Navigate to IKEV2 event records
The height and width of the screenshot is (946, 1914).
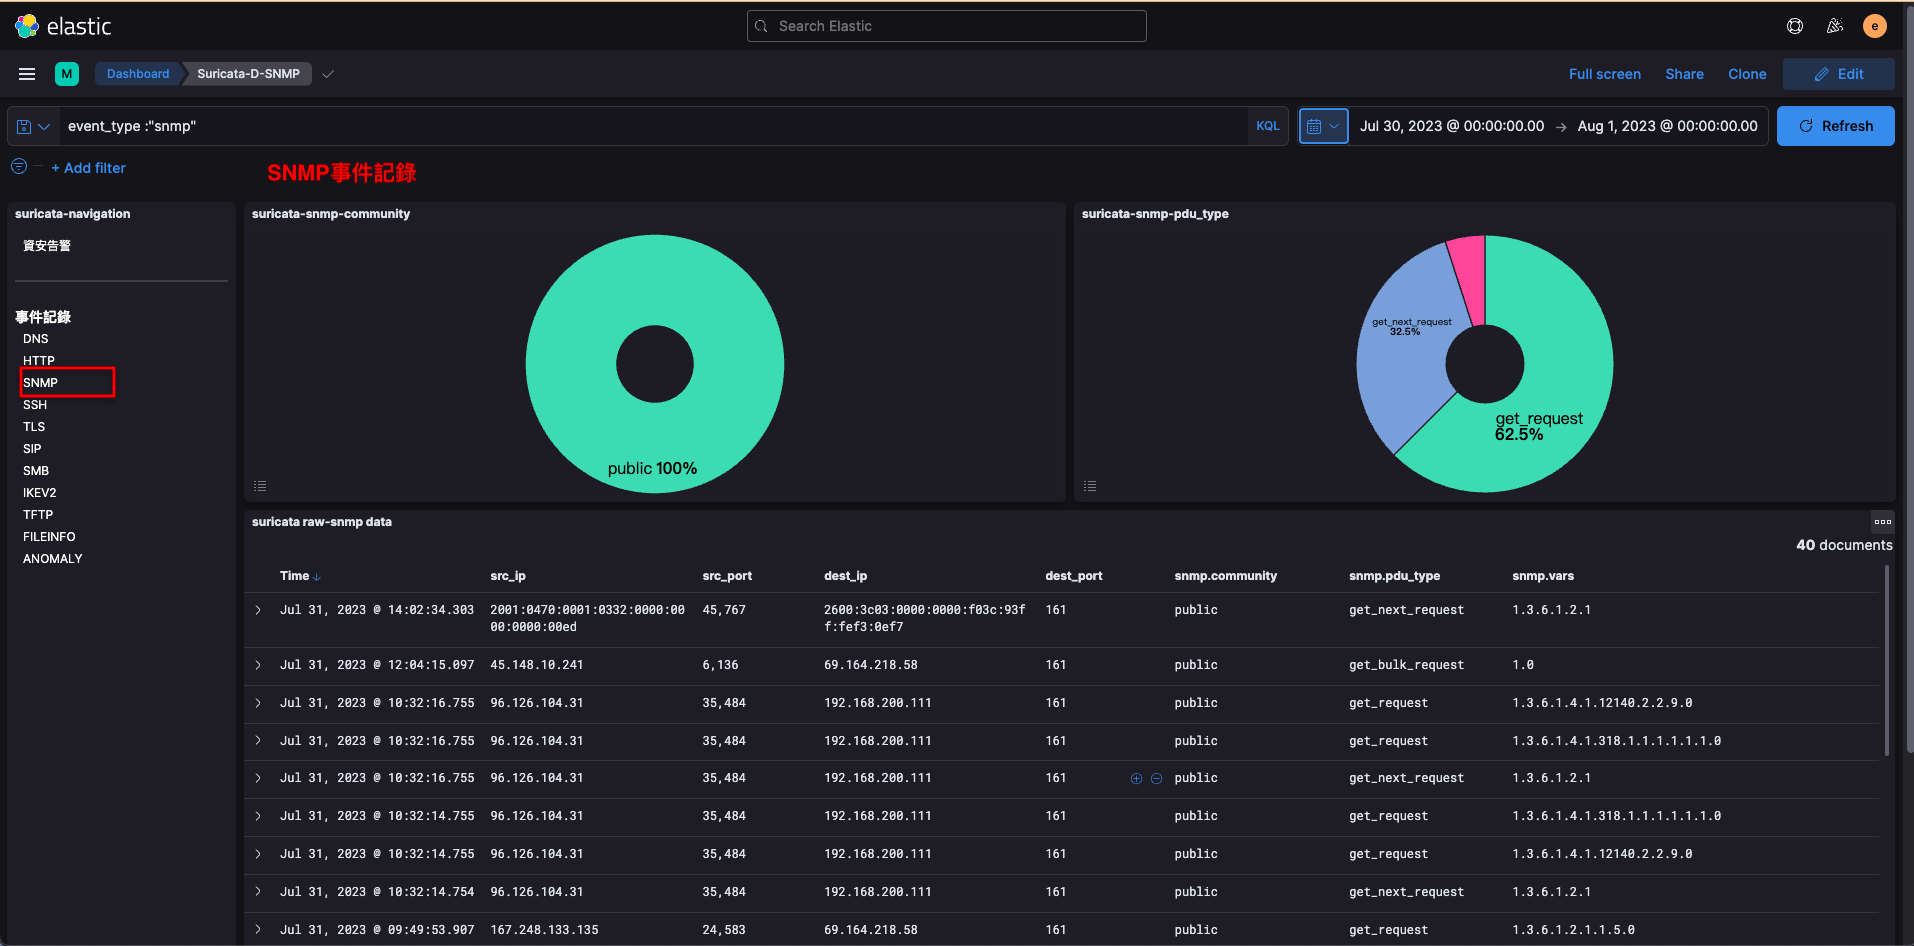[x=40, y=493]
